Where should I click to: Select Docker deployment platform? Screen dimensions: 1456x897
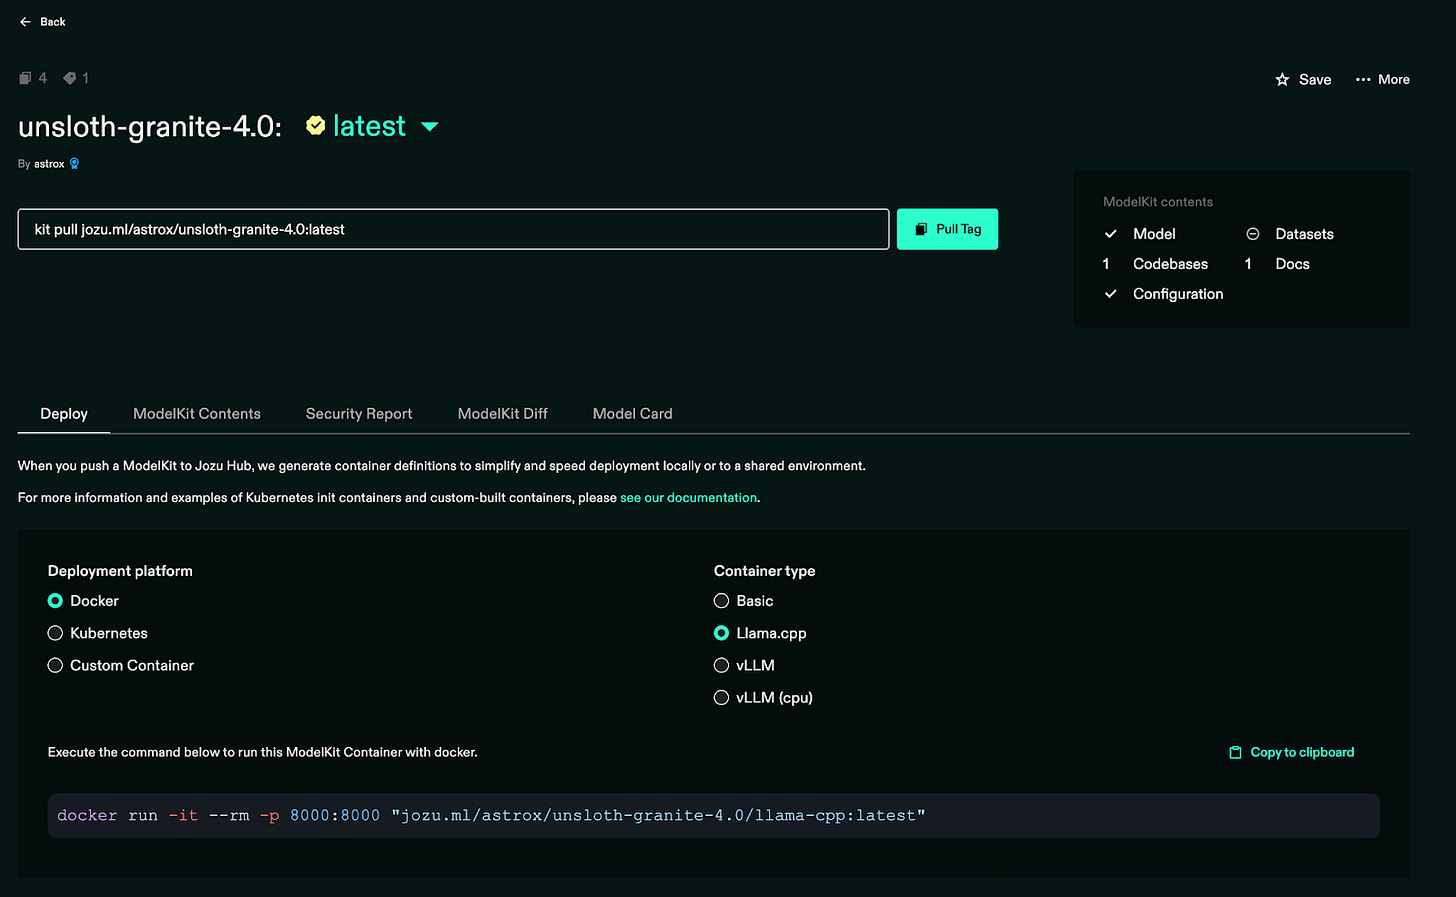tap(55, 601)
